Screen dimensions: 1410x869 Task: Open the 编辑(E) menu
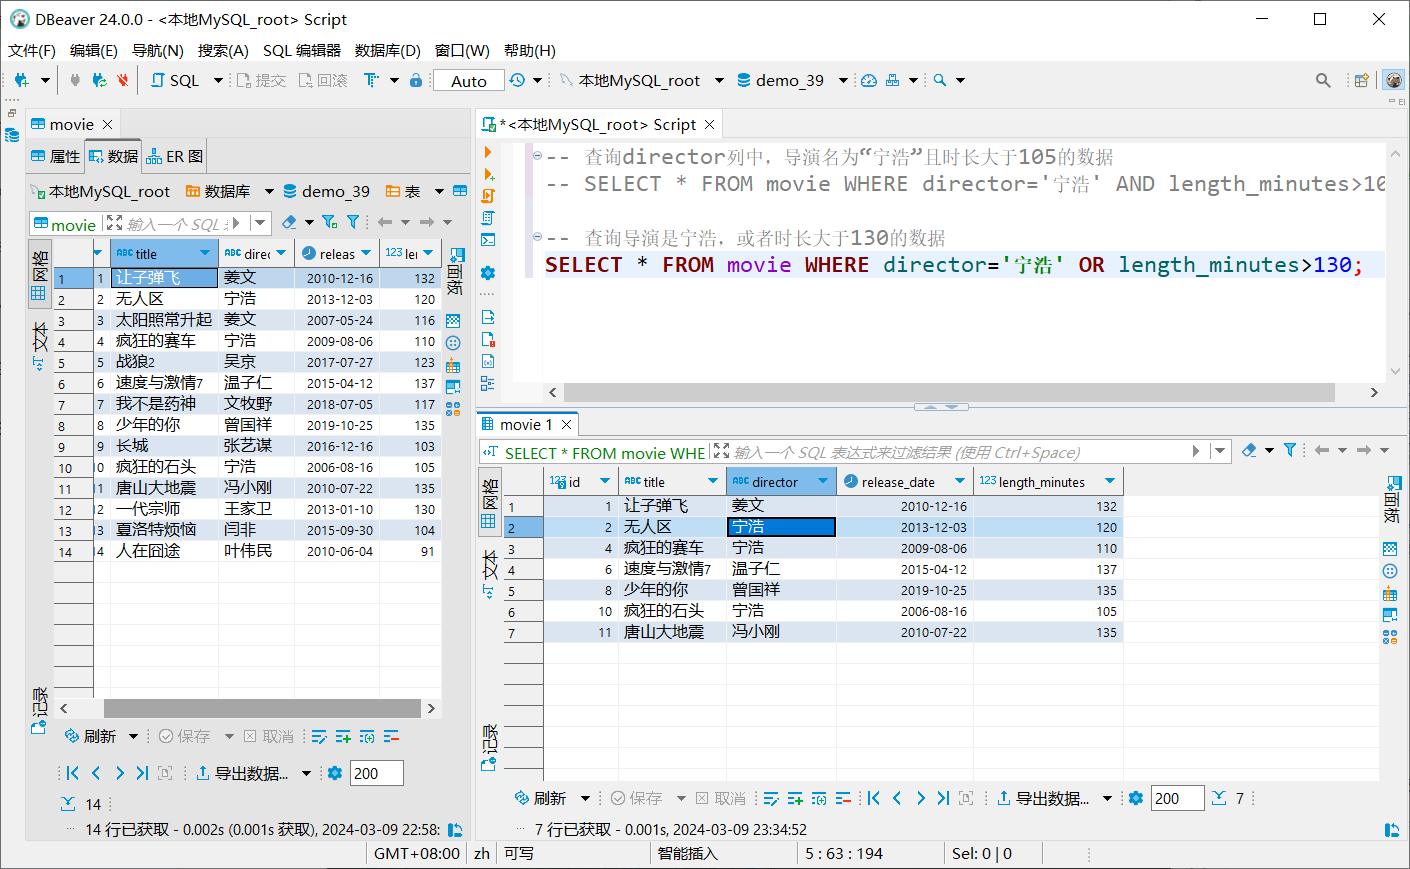coord(93,50)
